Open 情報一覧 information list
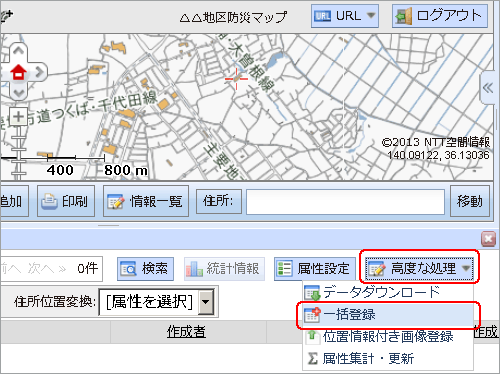Viewport: 500px width, 374px height. tap(146, 201)
